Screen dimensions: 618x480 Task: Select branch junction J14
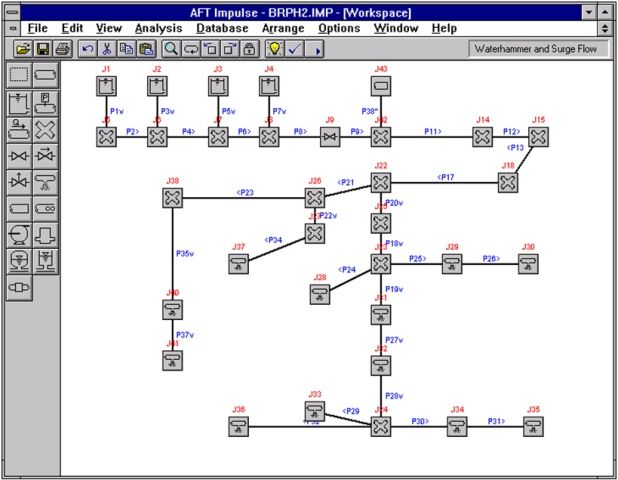click(x=482, y=137)
